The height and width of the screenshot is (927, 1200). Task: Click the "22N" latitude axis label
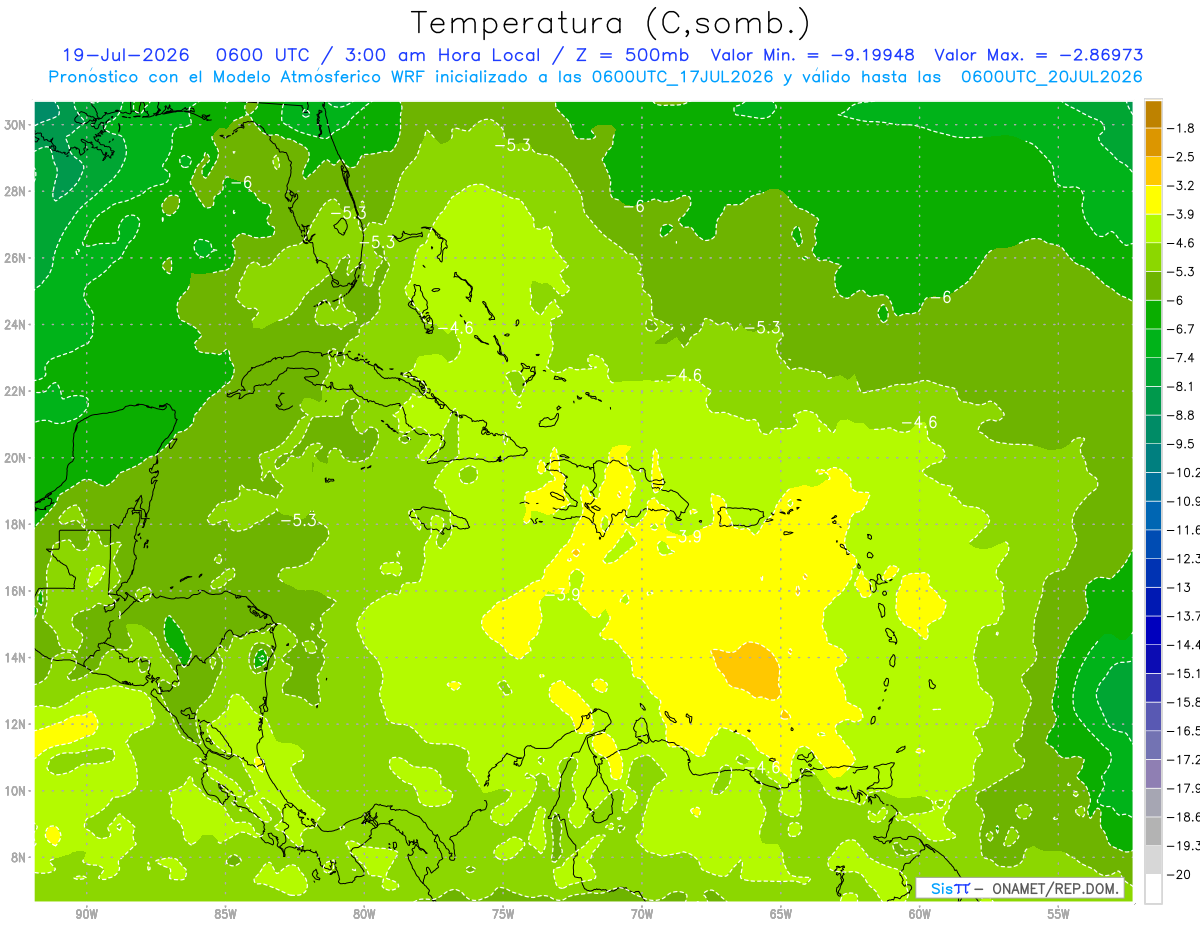[x=16, y=391]
